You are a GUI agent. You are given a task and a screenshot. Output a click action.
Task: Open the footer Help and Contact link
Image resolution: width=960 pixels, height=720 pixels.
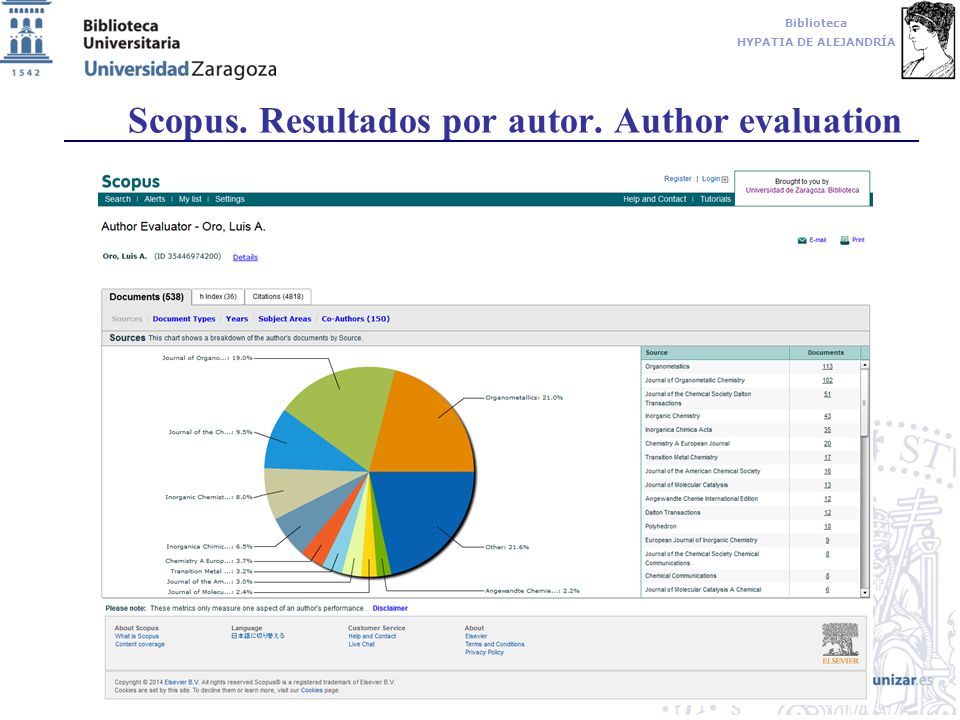coord(372,637)
